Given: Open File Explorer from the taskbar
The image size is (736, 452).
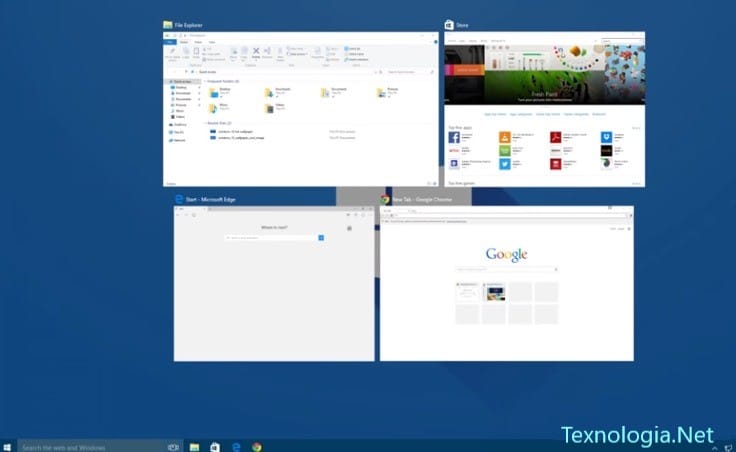Looking at the screenshot, I should pos(194,446).
